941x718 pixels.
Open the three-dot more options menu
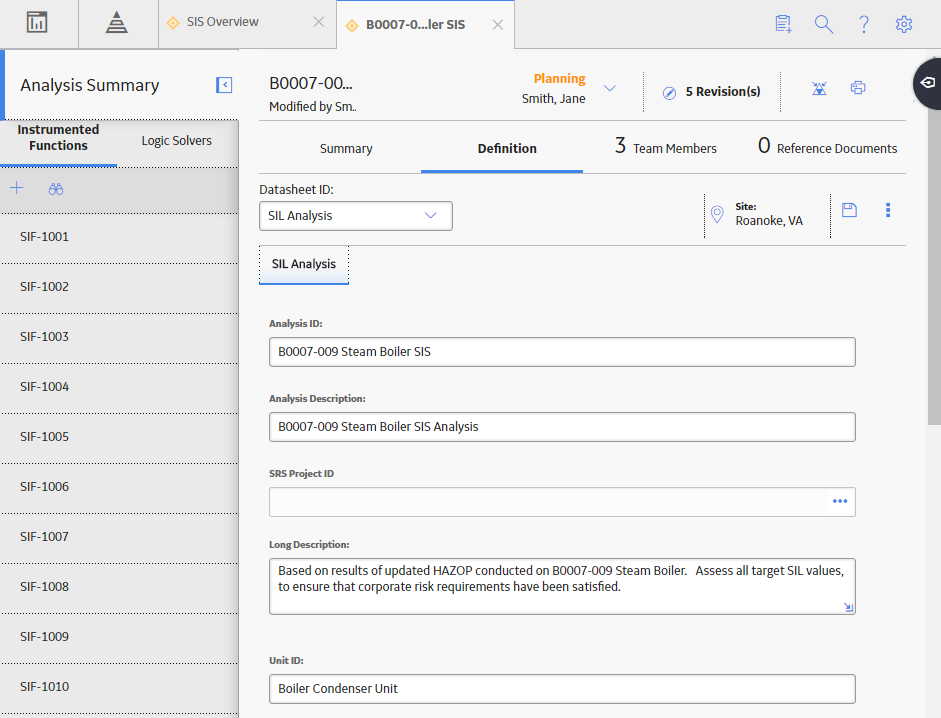tap(888, 210)
